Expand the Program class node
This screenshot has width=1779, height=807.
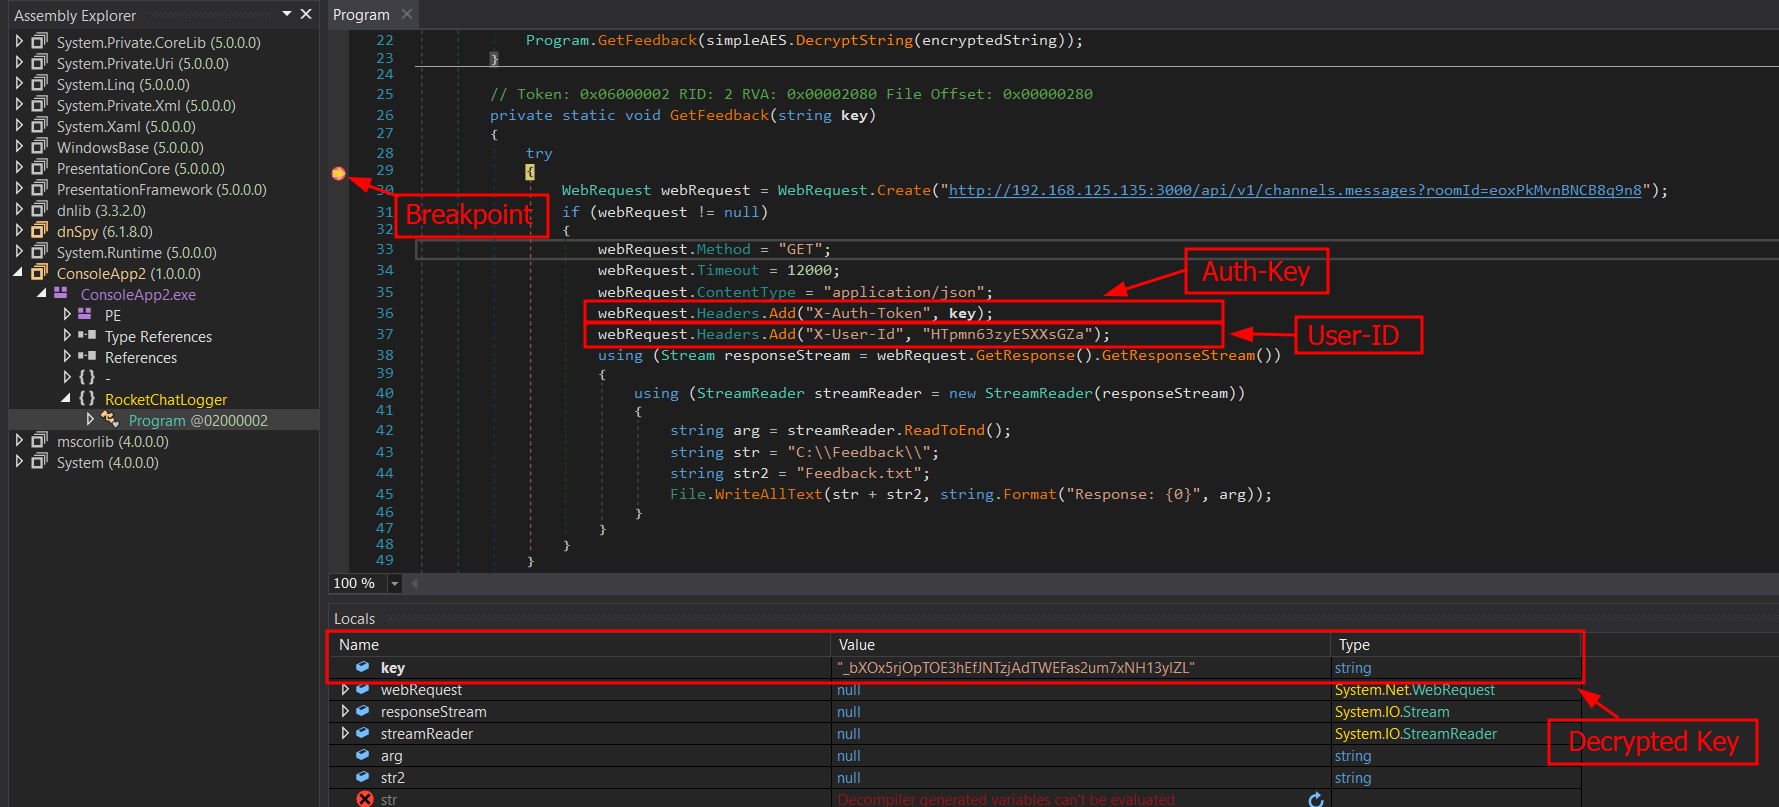coord(90,420)
